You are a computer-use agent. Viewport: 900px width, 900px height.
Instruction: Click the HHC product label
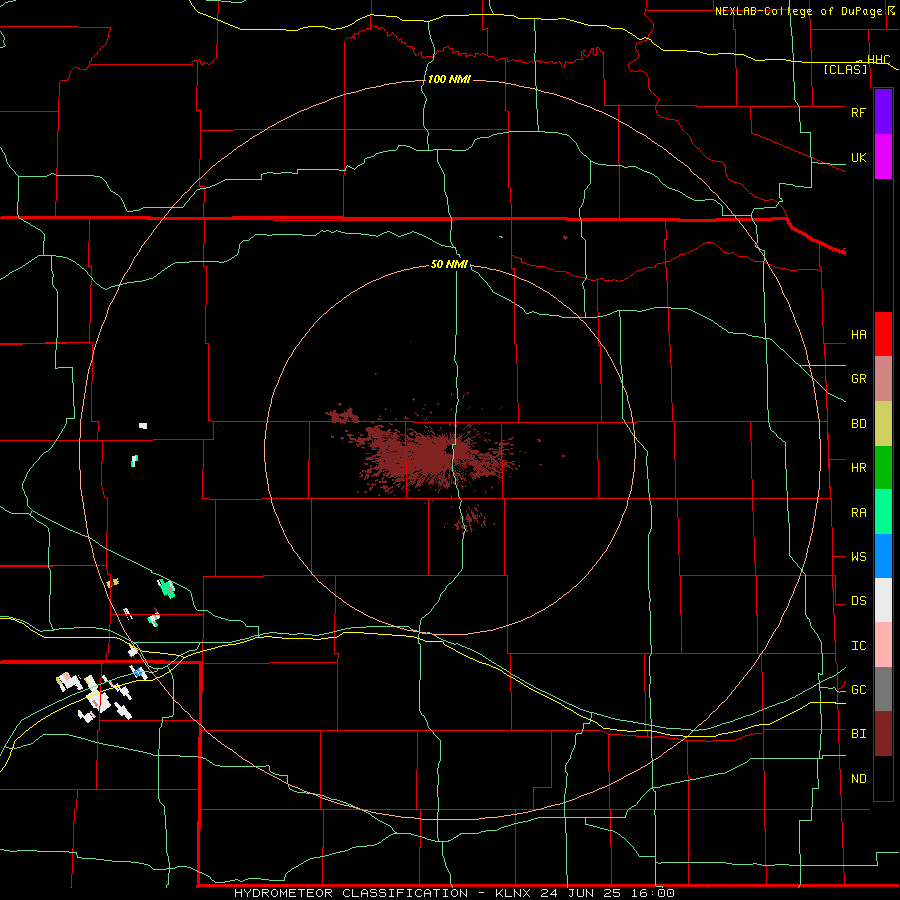coord(878,60)
